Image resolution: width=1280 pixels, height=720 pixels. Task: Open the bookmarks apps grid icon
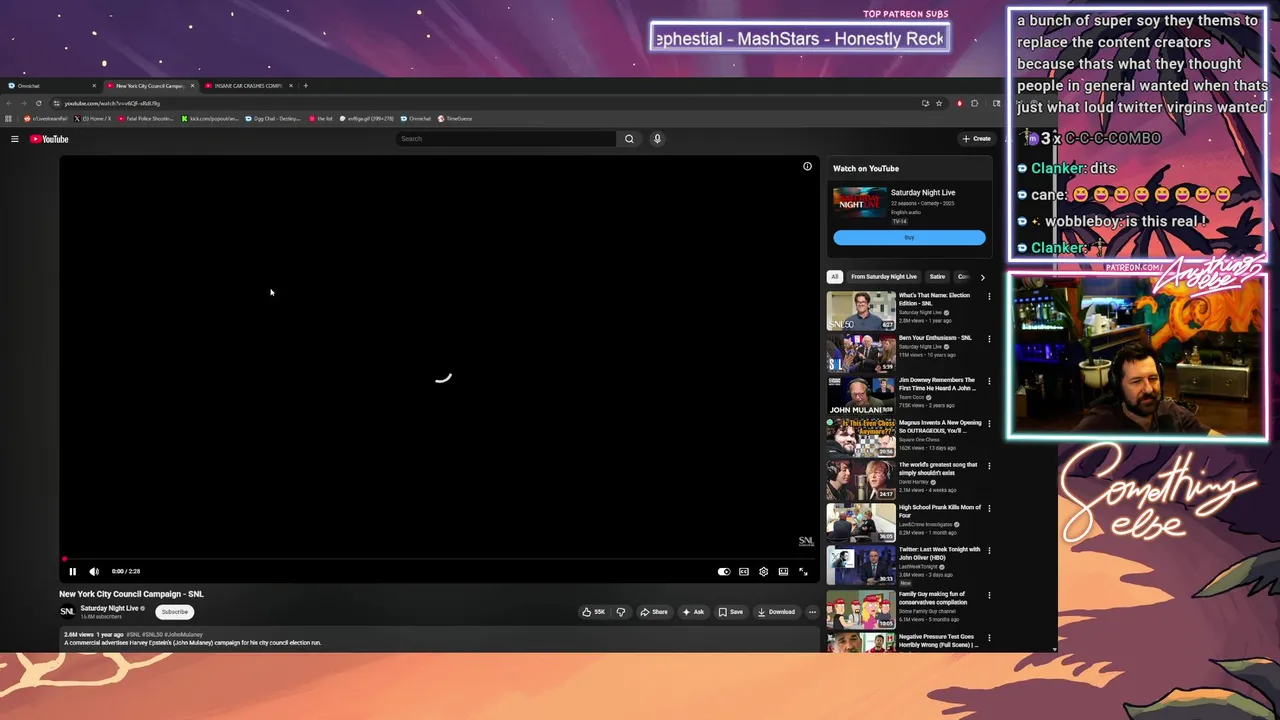coord(9,118)
